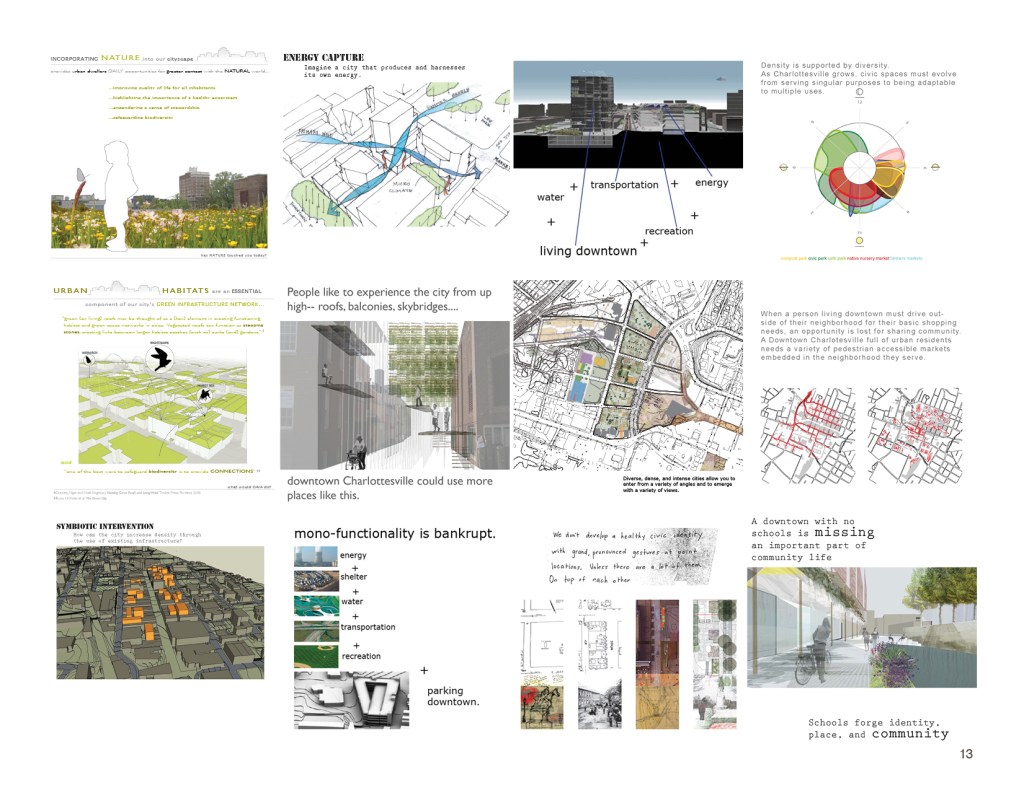Click the "SYMBIOTIC INTERVENTION" heading
The height and width of the screenshot is (790, 1024).
tap(105, 526)
